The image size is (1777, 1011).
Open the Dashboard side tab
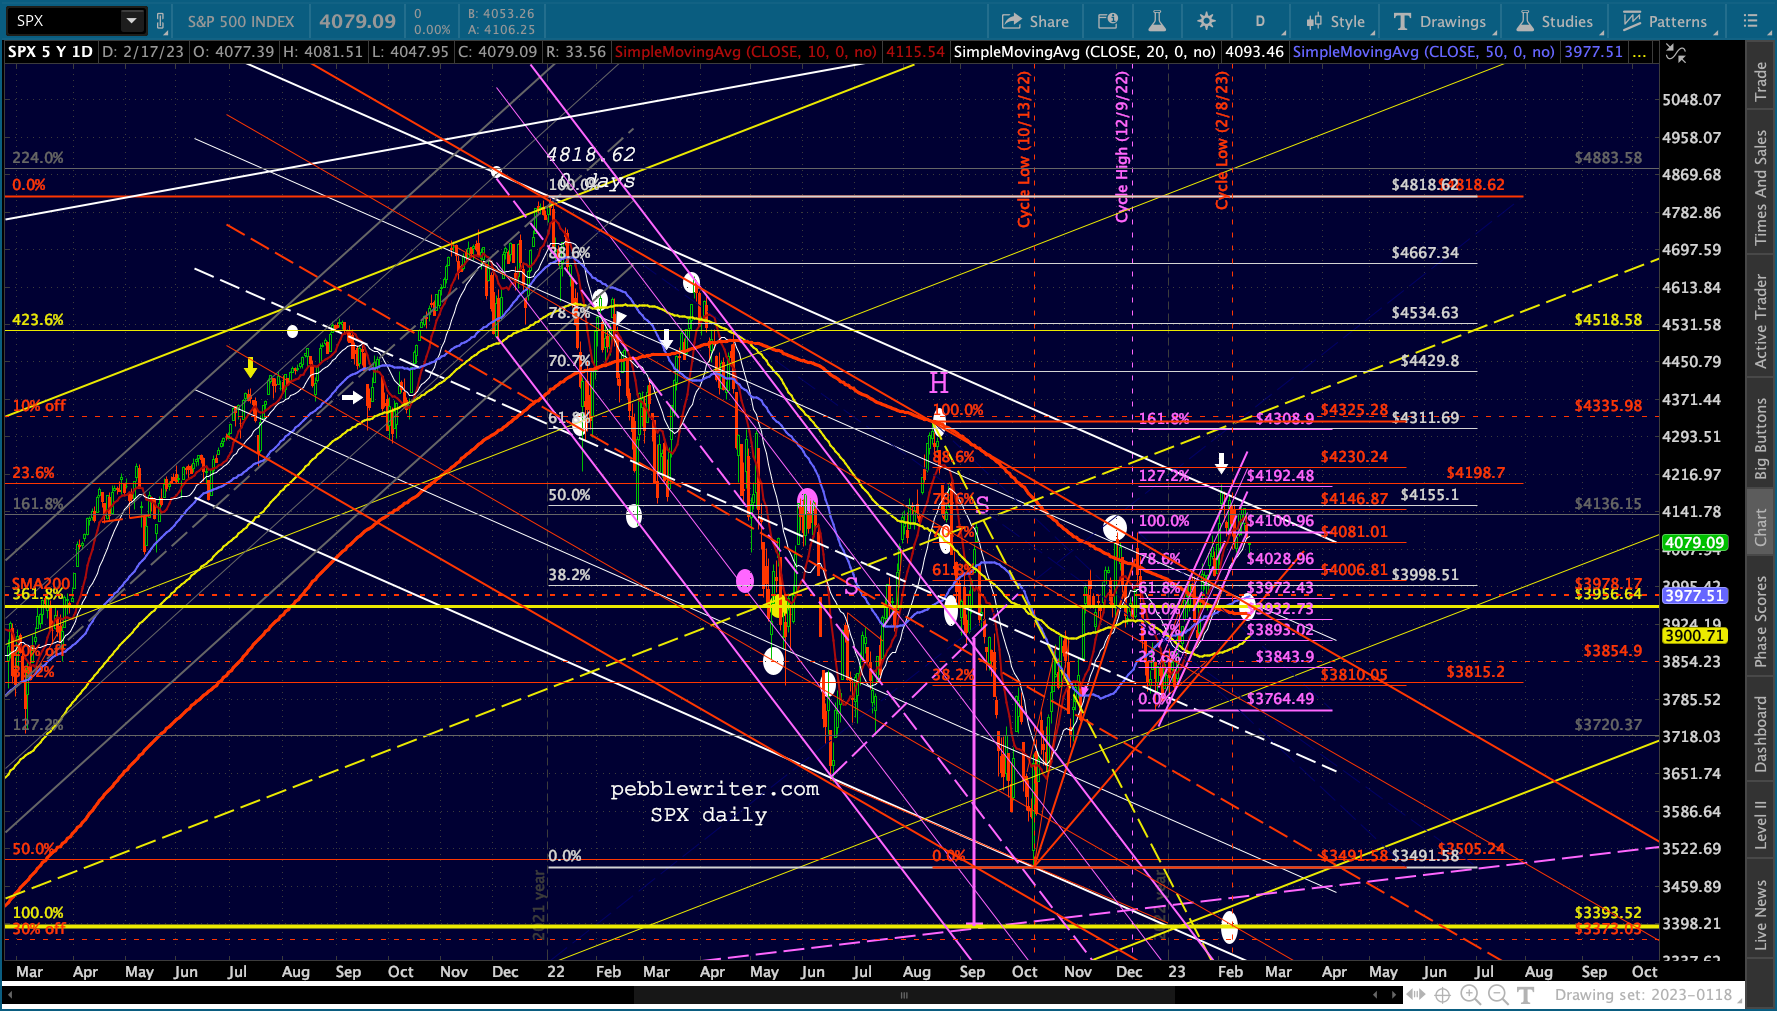click(1761, 735)
